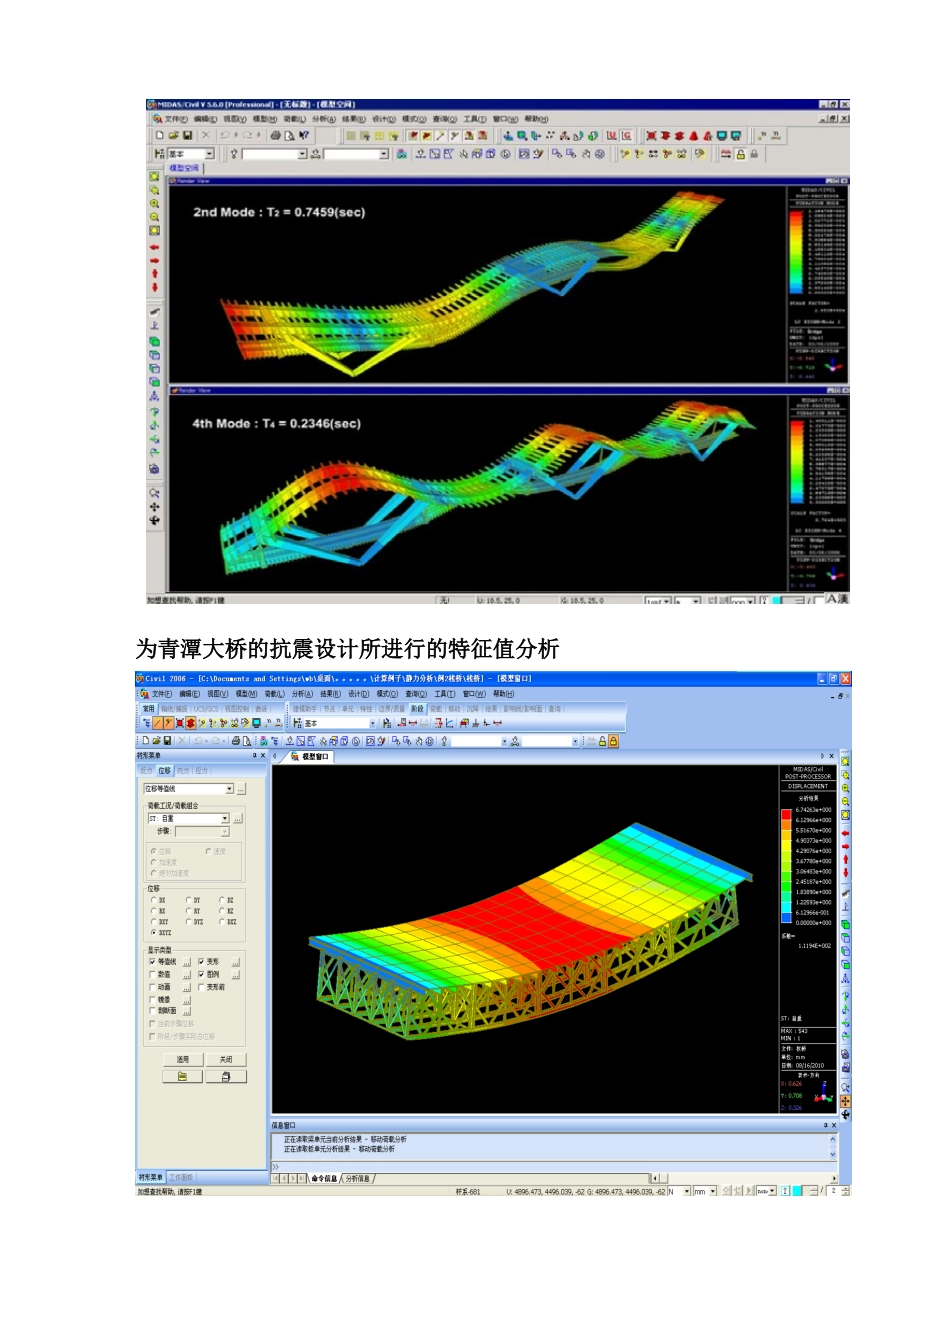Open first selection combo arrow in Civil 2006 toolbar
Screen dimensions: 950x1344
coord(502,741)
